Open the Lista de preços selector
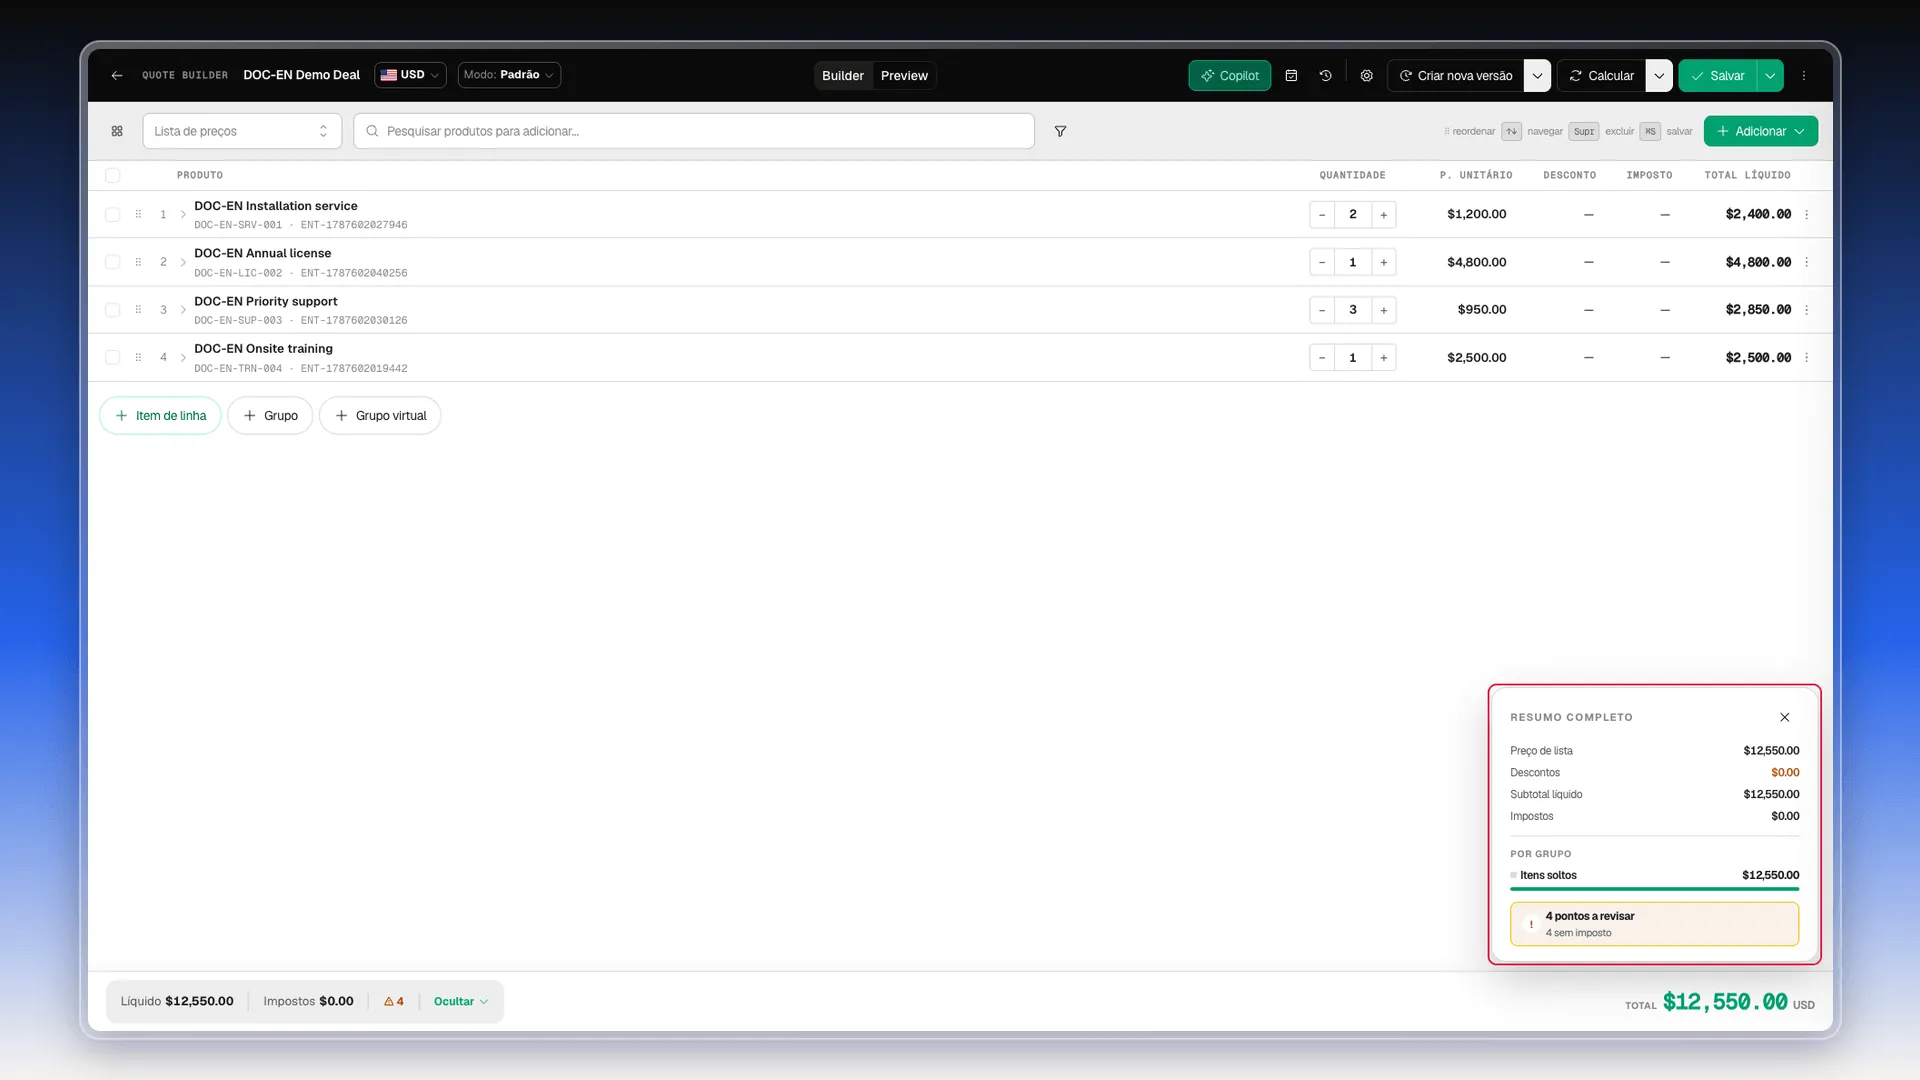 (x=242, y=131)
